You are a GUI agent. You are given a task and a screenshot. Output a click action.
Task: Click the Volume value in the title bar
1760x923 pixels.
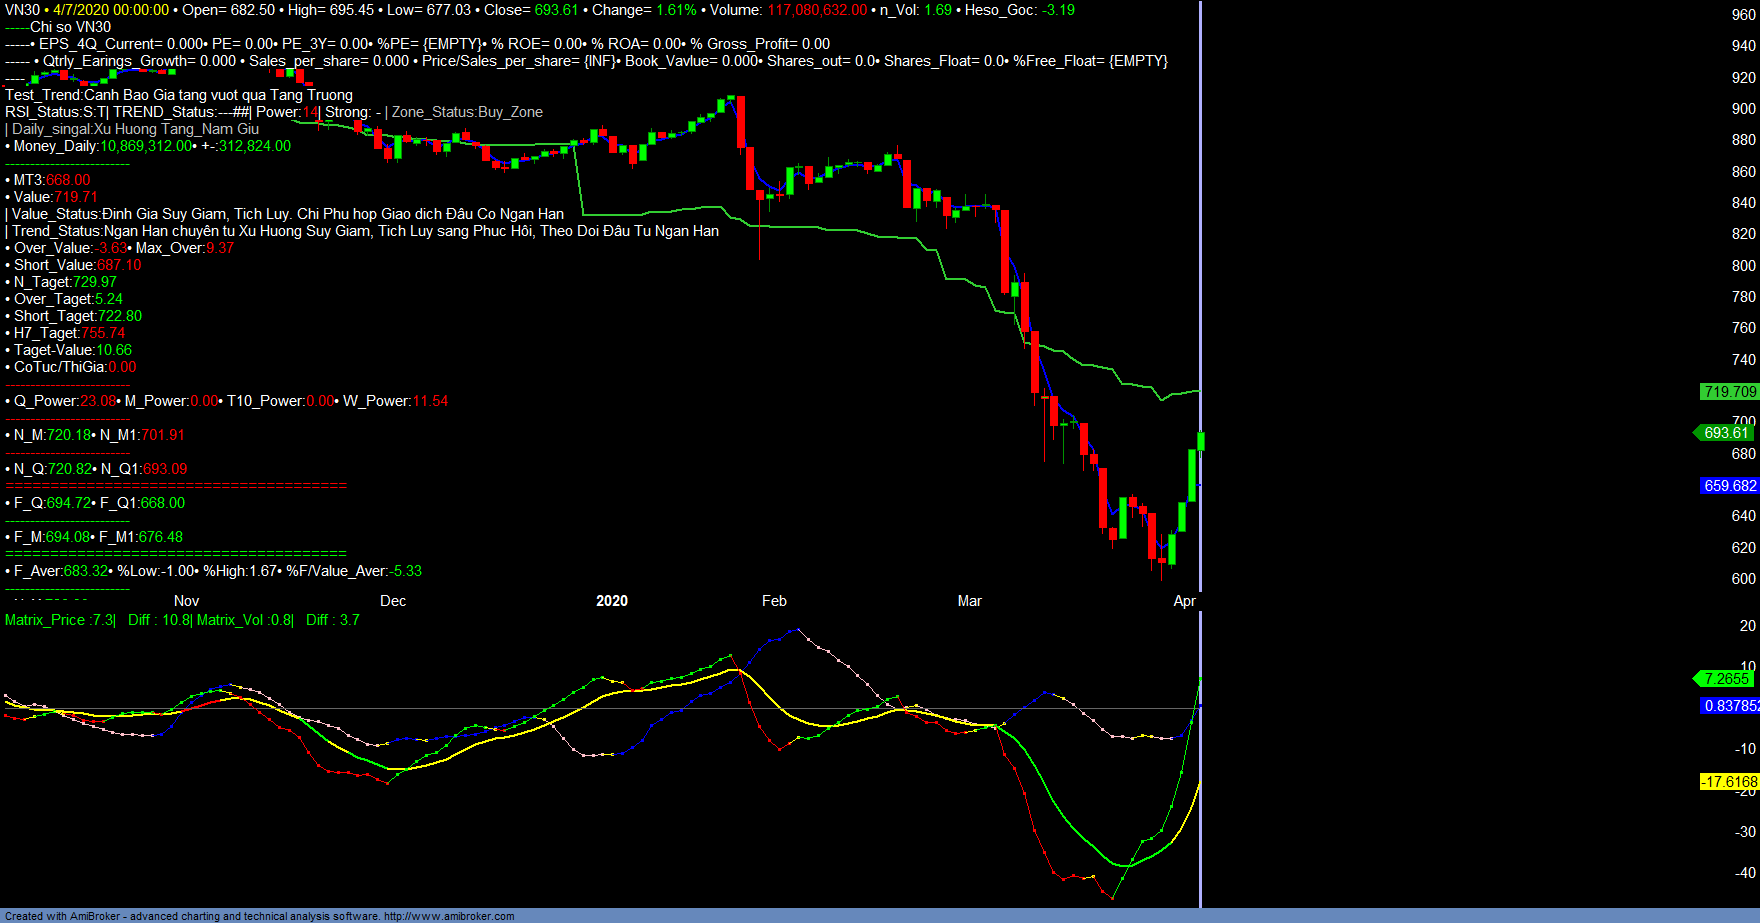[x=817, y=10]
